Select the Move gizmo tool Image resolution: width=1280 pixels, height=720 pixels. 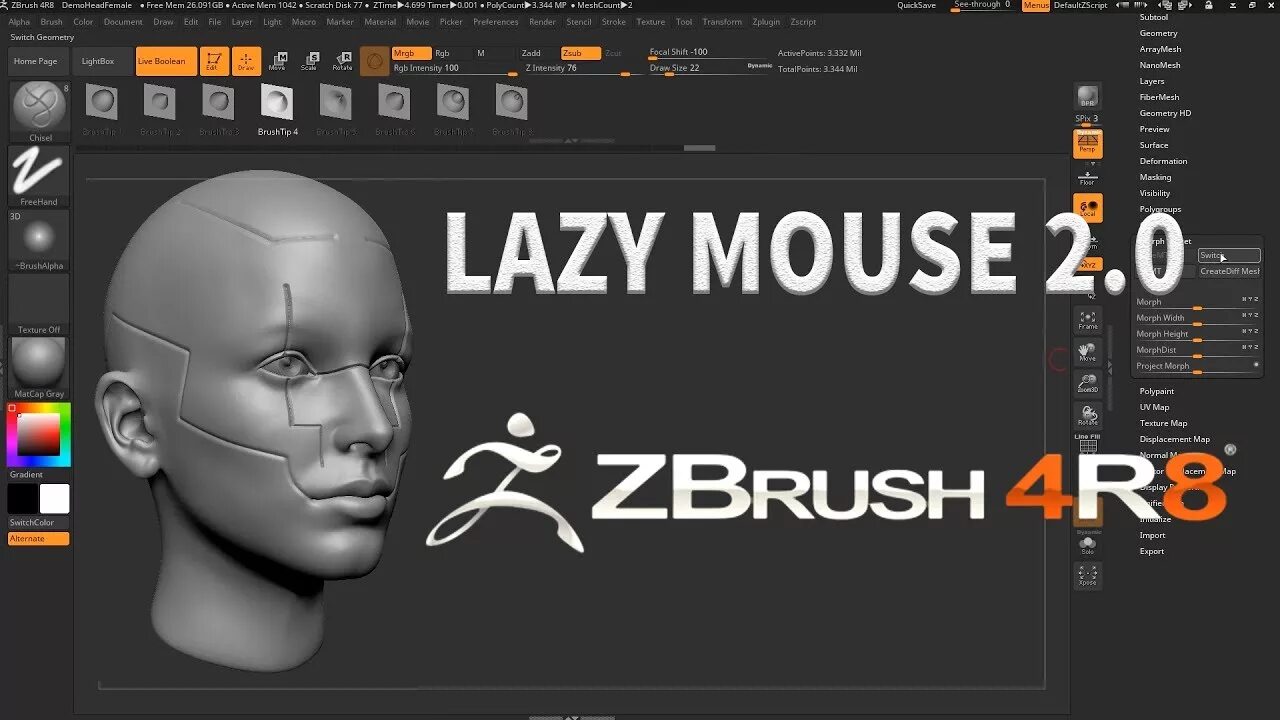(x=278, y=61)
